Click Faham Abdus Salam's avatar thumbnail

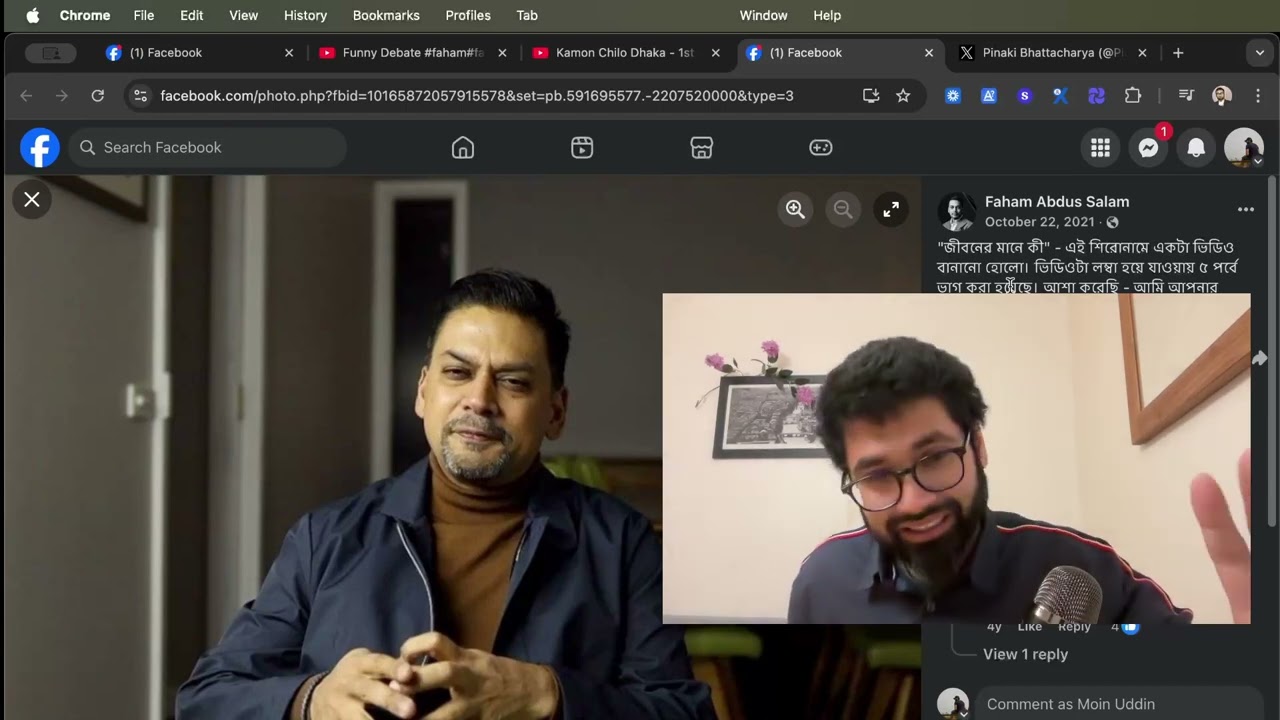956,212
